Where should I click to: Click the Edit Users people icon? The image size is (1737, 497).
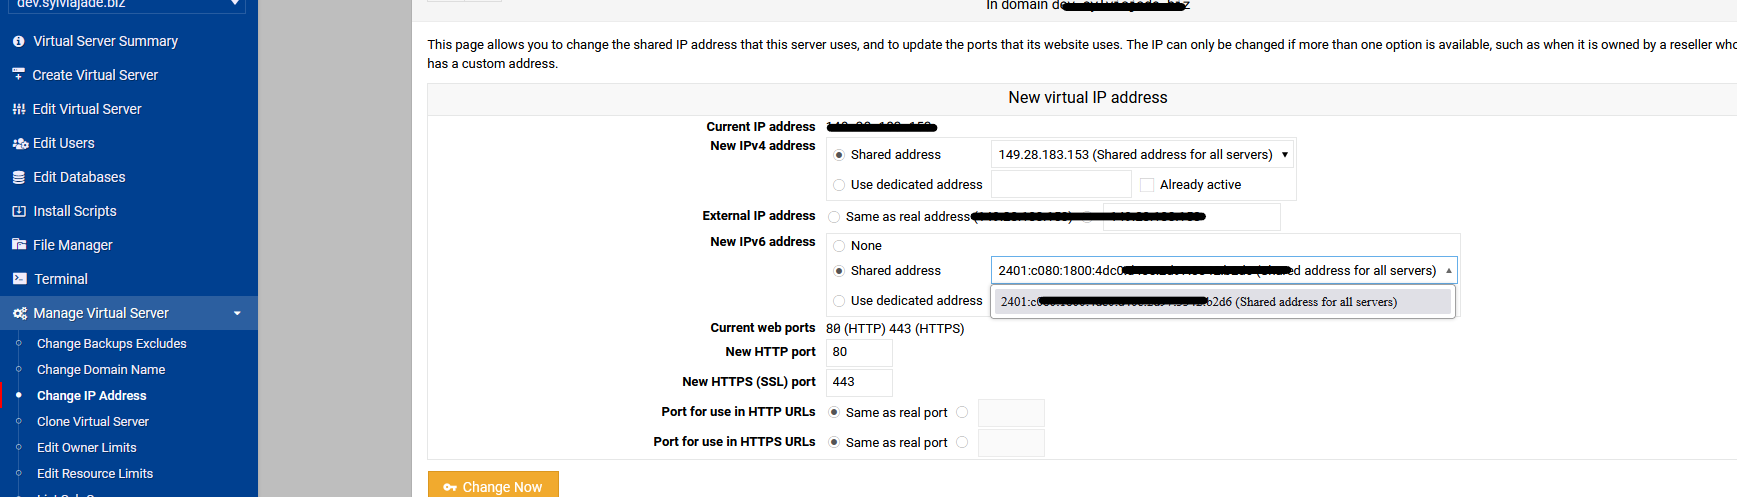pos(20,143)
